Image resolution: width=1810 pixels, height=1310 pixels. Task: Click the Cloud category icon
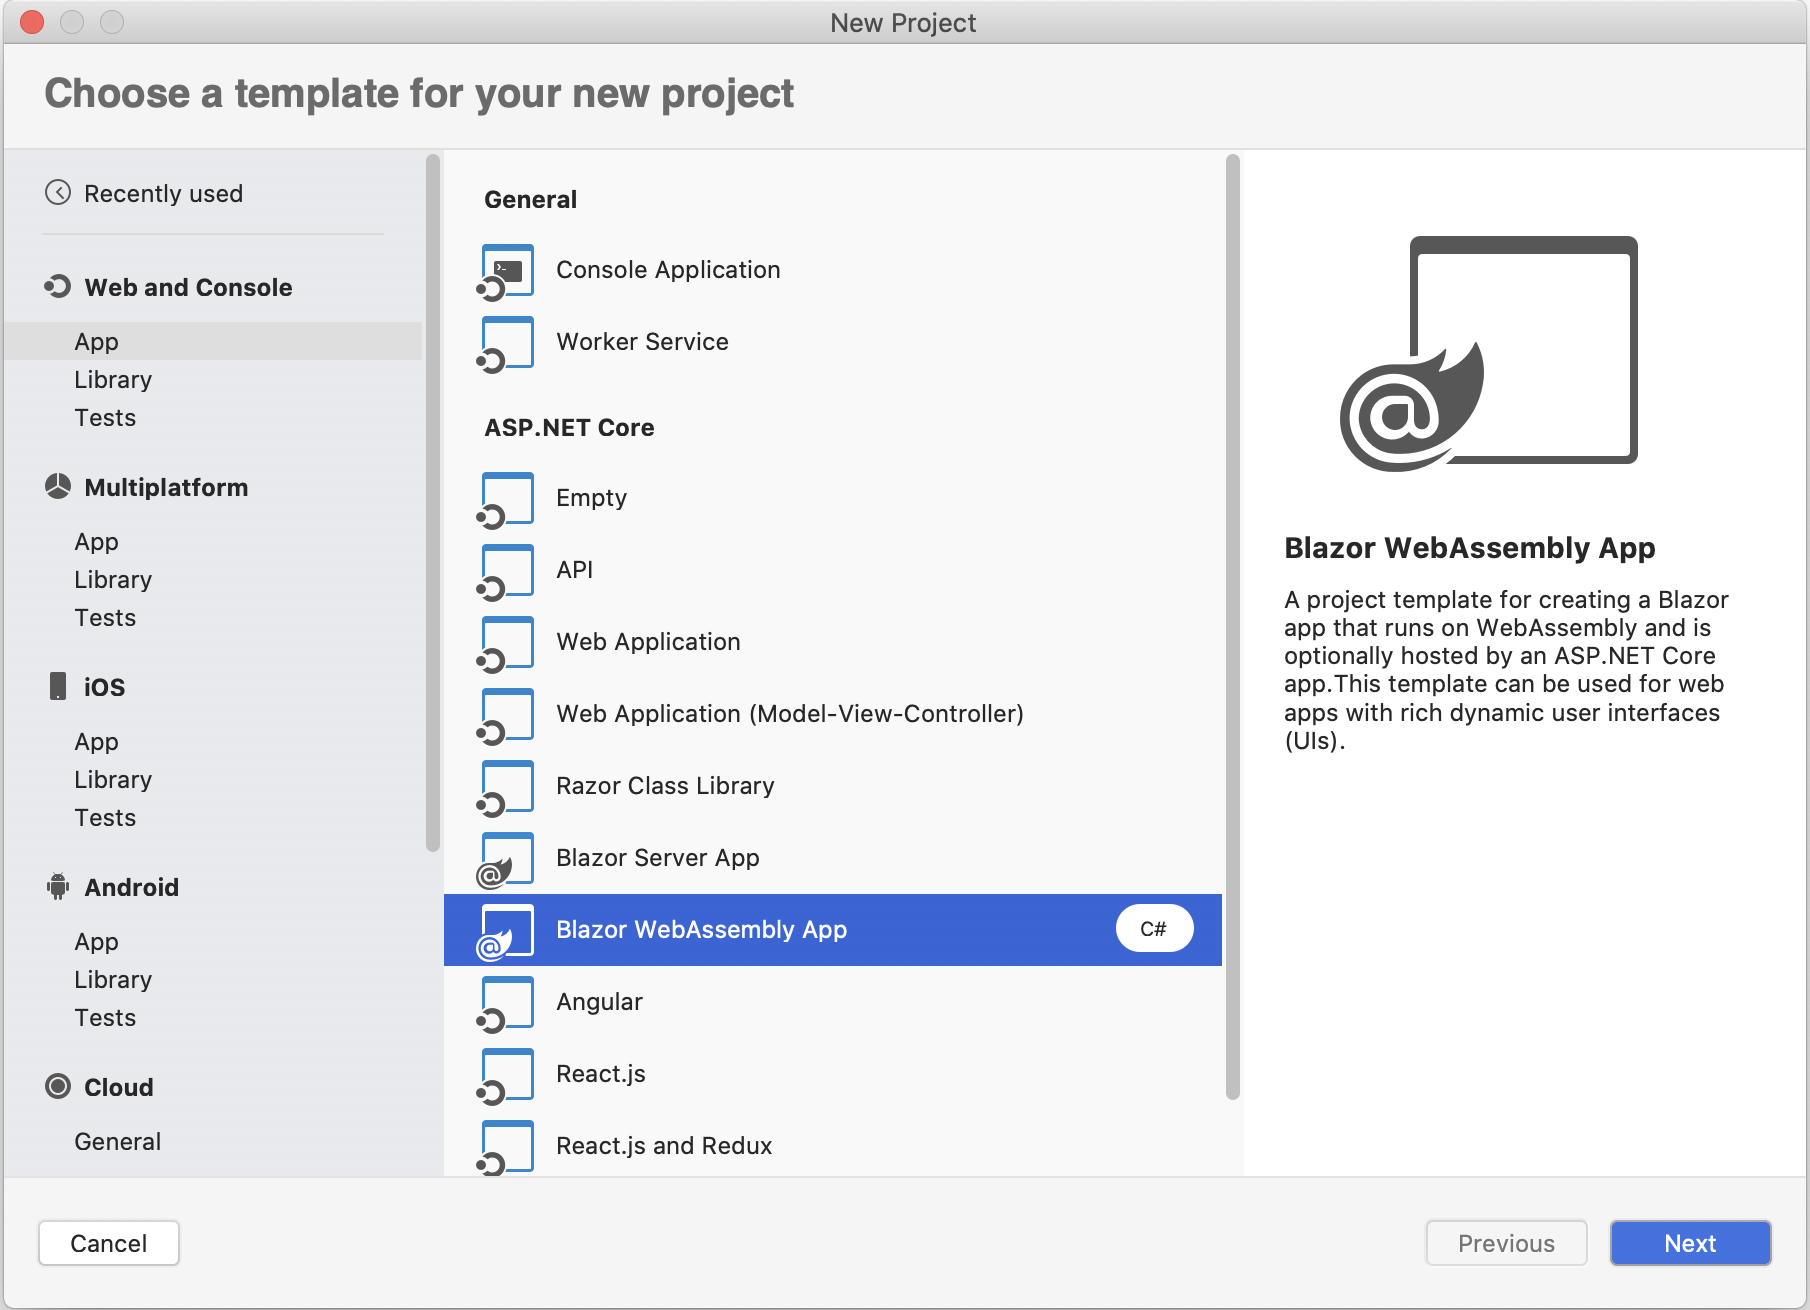click(58, 1086)
